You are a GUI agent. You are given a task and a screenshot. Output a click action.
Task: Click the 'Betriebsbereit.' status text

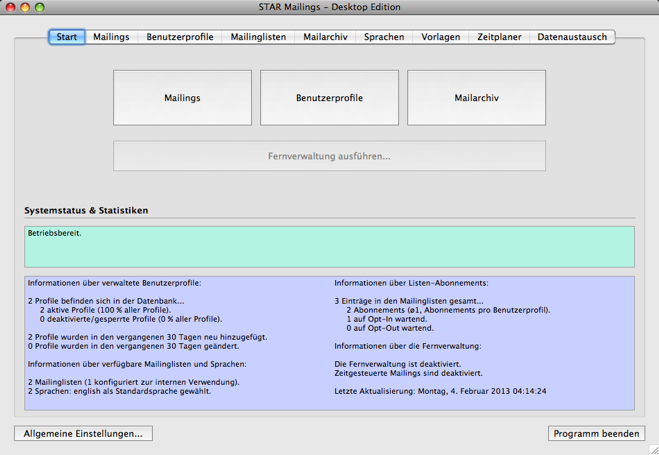coord(55,233)
